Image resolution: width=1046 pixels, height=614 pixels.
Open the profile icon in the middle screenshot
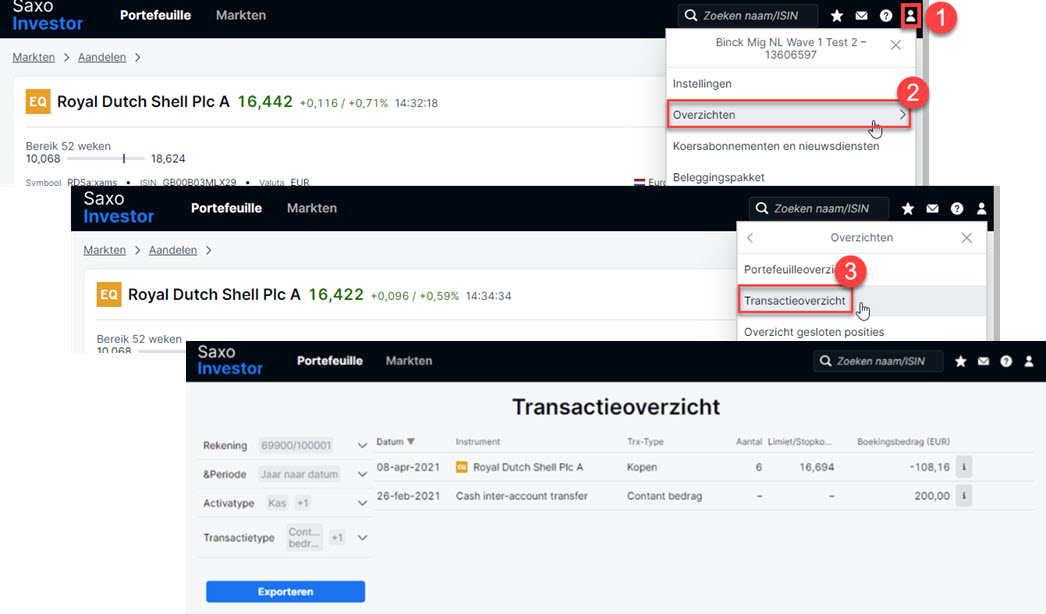coord(981,208)
